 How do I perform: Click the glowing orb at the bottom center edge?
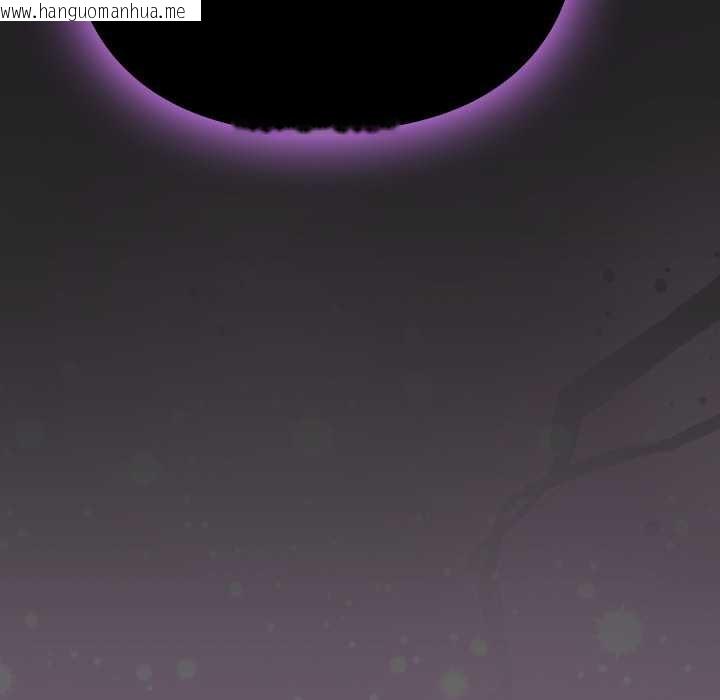pyautogui.click(x=453, y=683)
